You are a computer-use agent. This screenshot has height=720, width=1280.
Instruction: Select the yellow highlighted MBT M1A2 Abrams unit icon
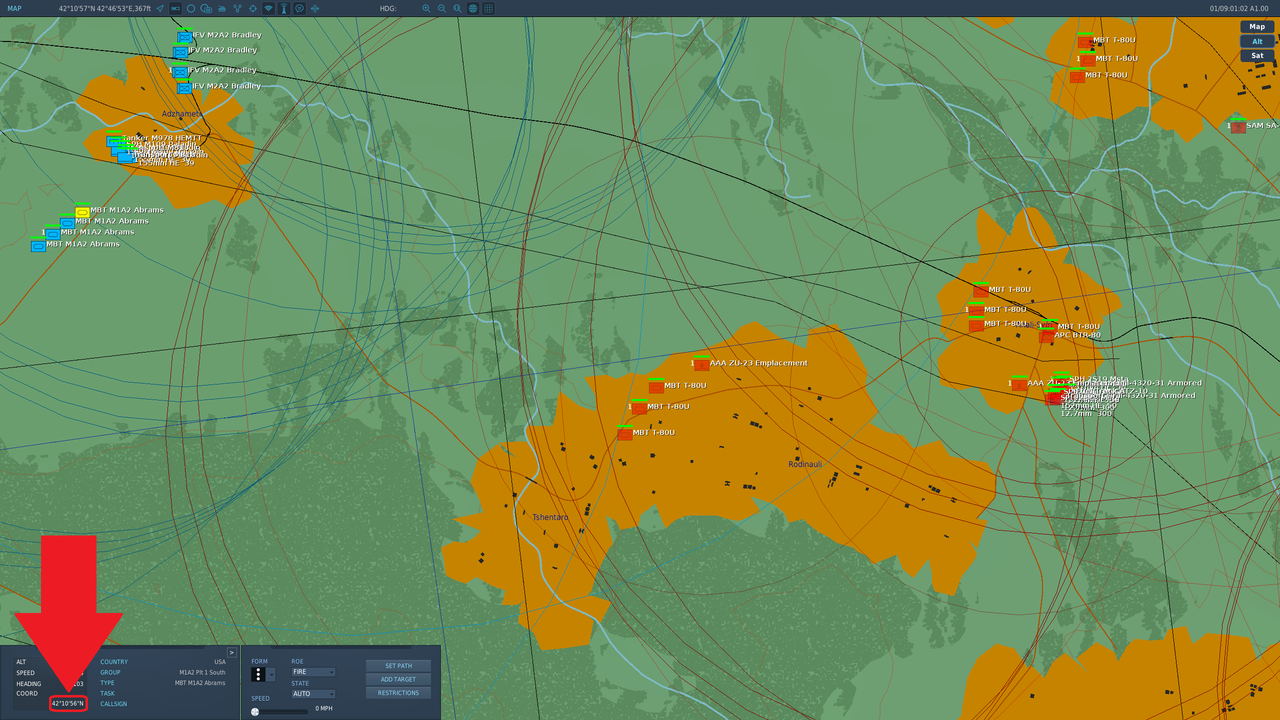point(82,212)
